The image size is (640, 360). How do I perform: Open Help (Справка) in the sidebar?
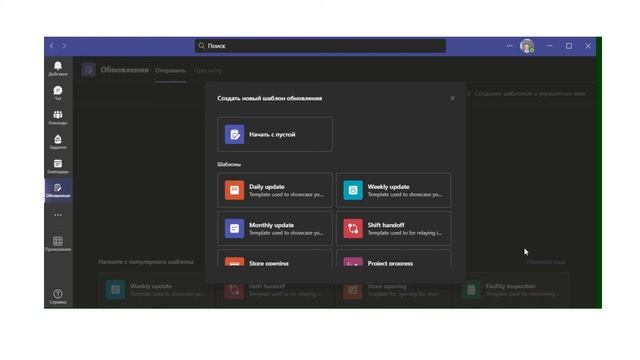(58, 296)
